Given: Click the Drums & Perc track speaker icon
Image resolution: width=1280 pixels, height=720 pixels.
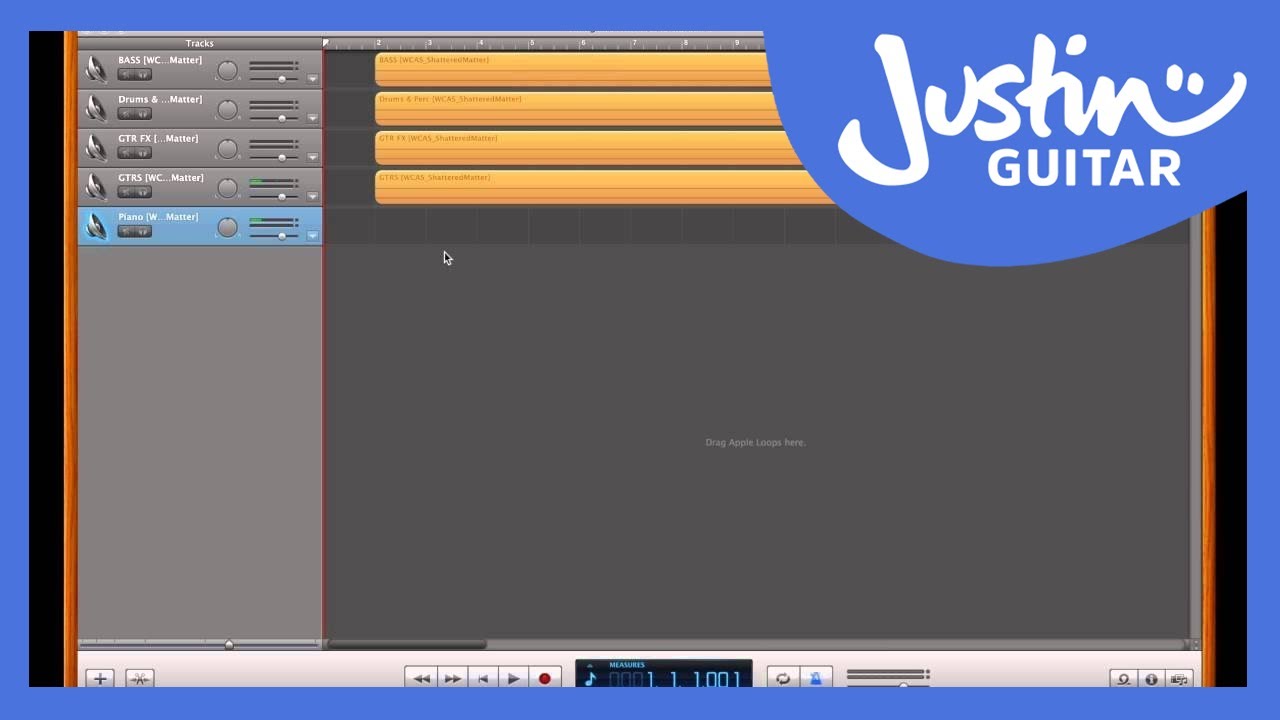Looking at the screenshot, I should click(x=96, y=108).
